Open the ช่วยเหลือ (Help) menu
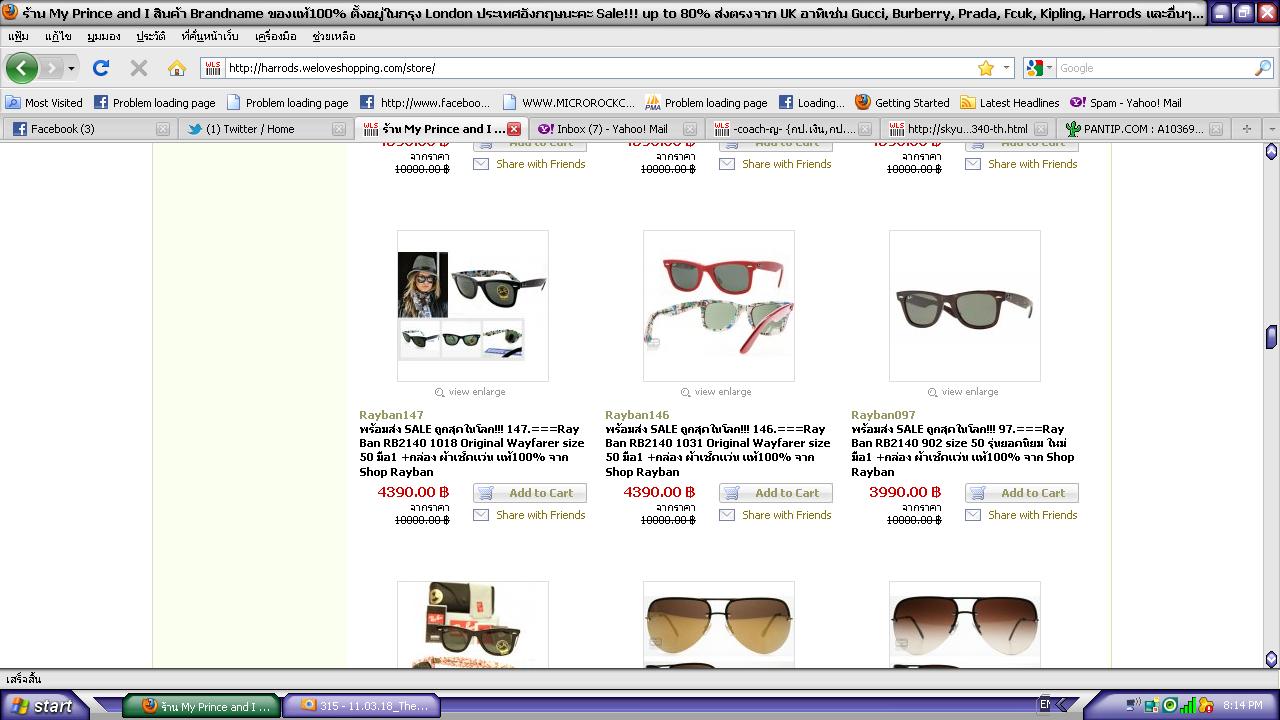 point(333,36)
